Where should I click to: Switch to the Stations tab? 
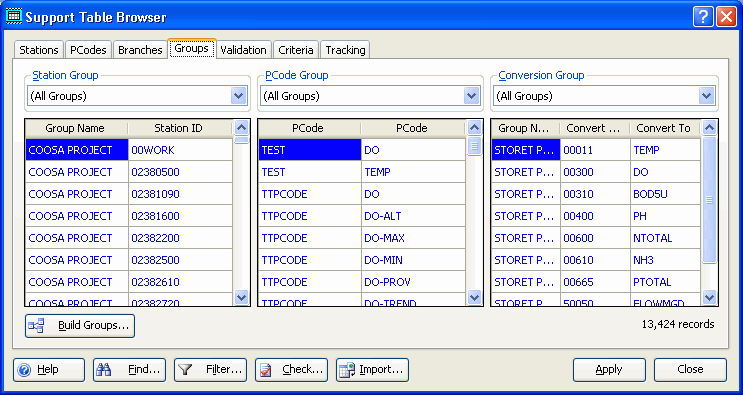39,50
